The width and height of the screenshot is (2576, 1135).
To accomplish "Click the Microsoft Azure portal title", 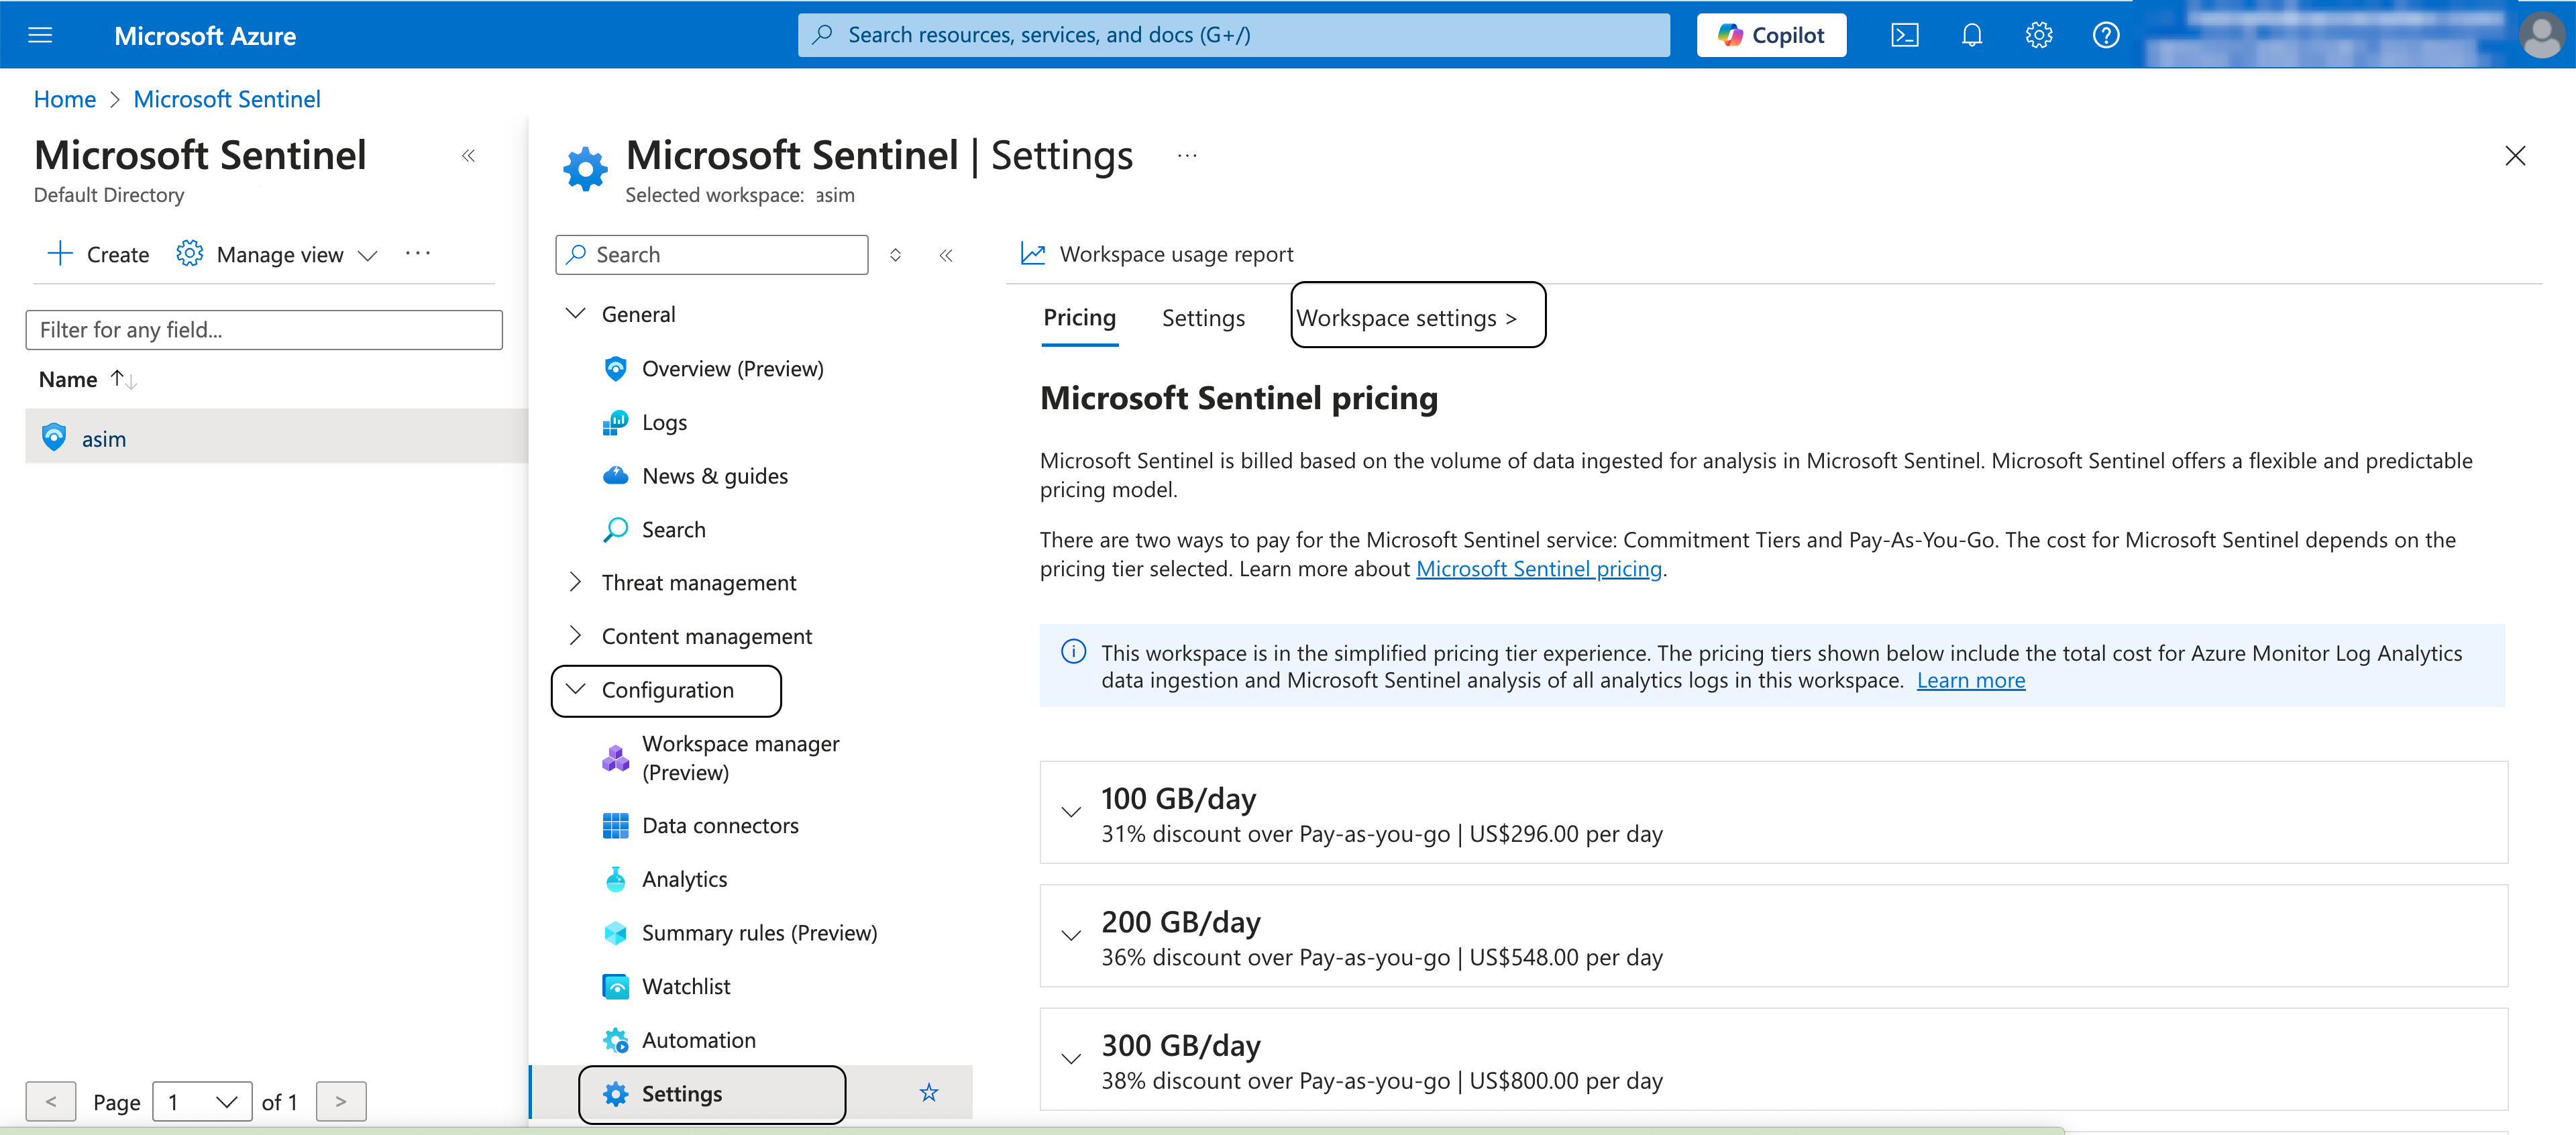I will [205, 36].
